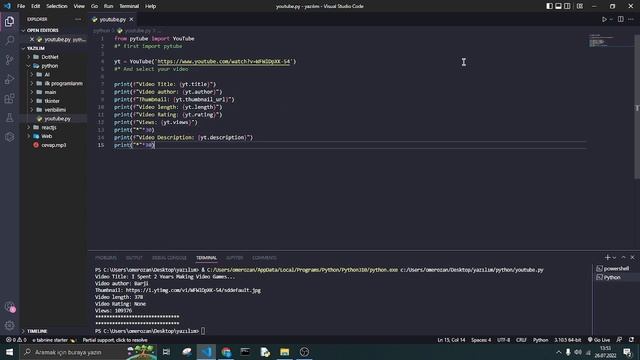Open the Go menu
Screen dimensions: 640x360
94,6
